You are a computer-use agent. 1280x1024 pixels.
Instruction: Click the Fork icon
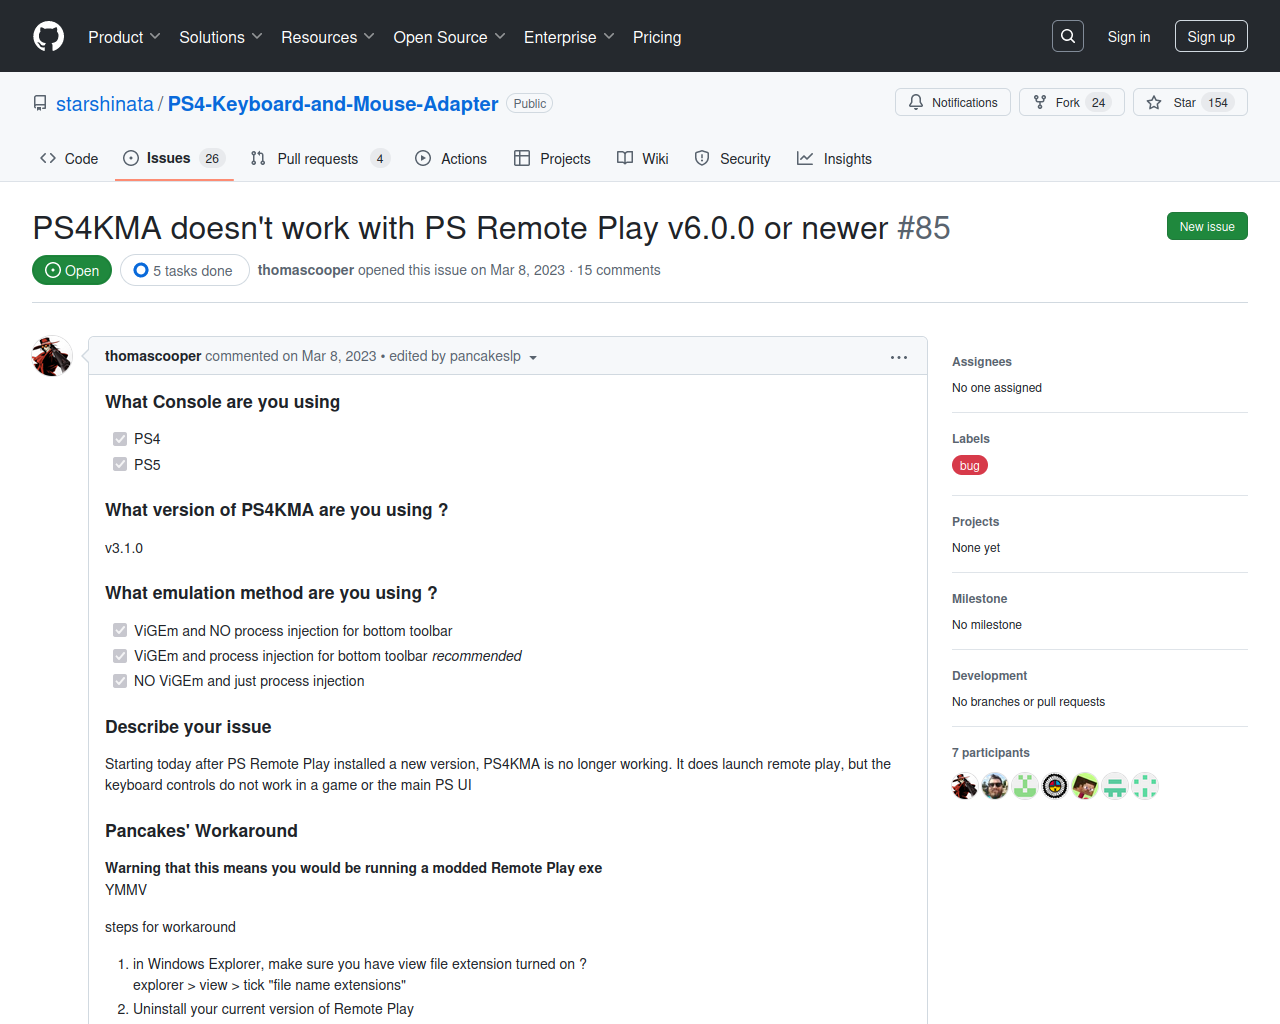pos(1040,102)
